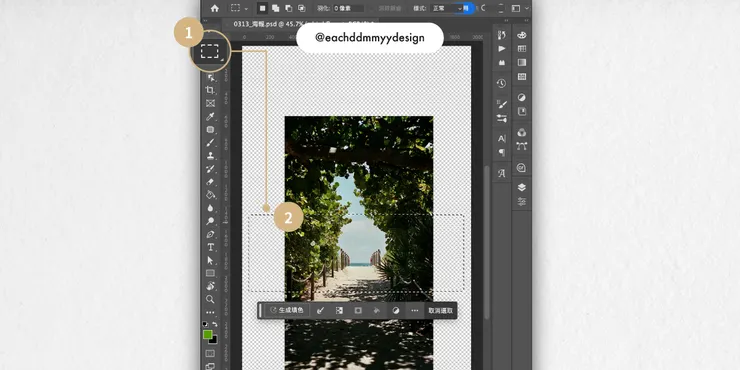
Task: Open the workspace layout icon
Action: point(516,8)
